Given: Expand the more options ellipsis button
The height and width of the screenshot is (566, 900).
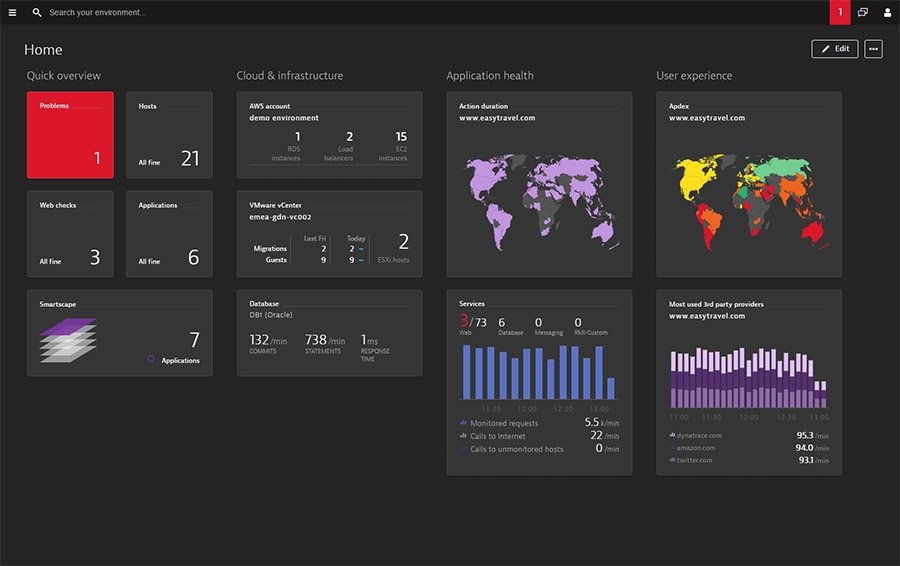Looking at the screenshot, I should pyautogui.click(x=873, y=49).
